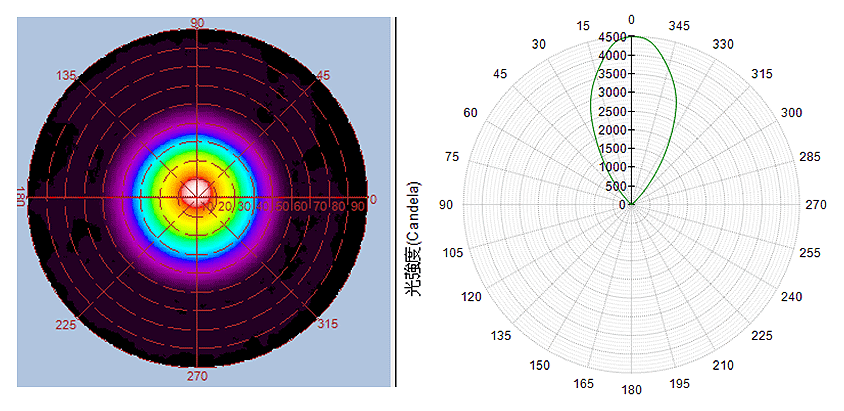844x411 pixels.
Task: Click the 3000 radial tick on polar chart
Action: (x=612, y=93)
